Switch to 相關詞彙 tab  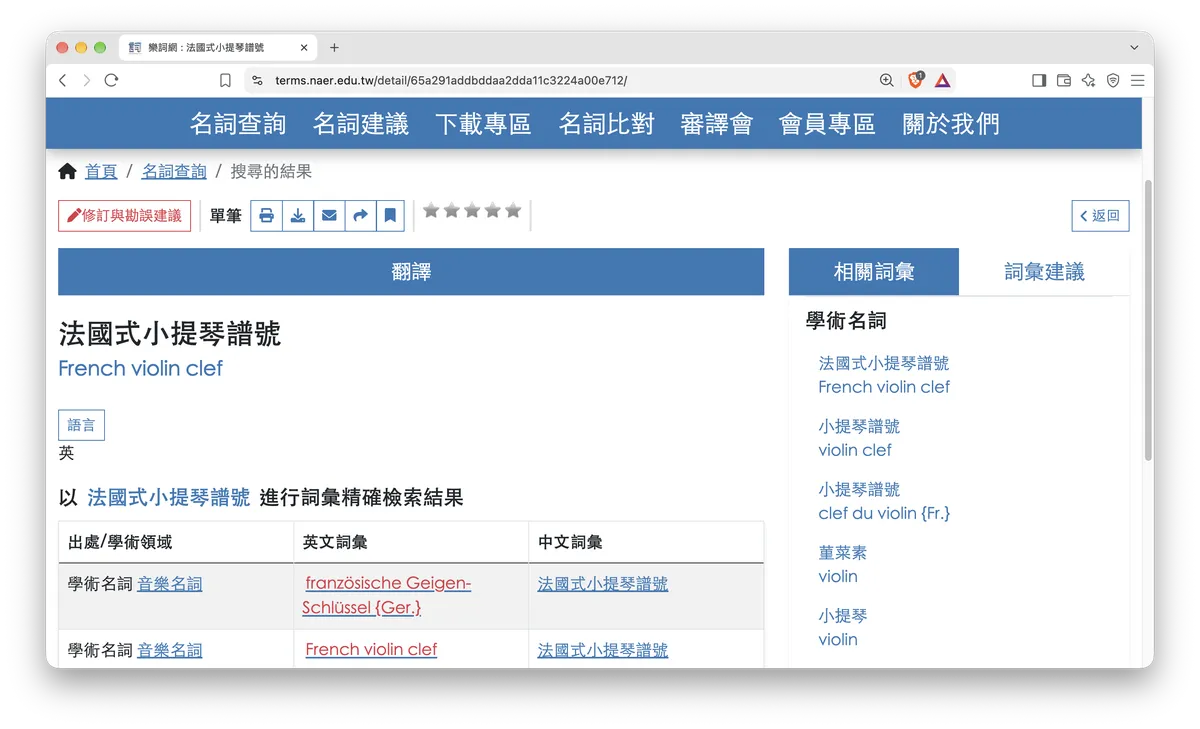pos(874,272)
